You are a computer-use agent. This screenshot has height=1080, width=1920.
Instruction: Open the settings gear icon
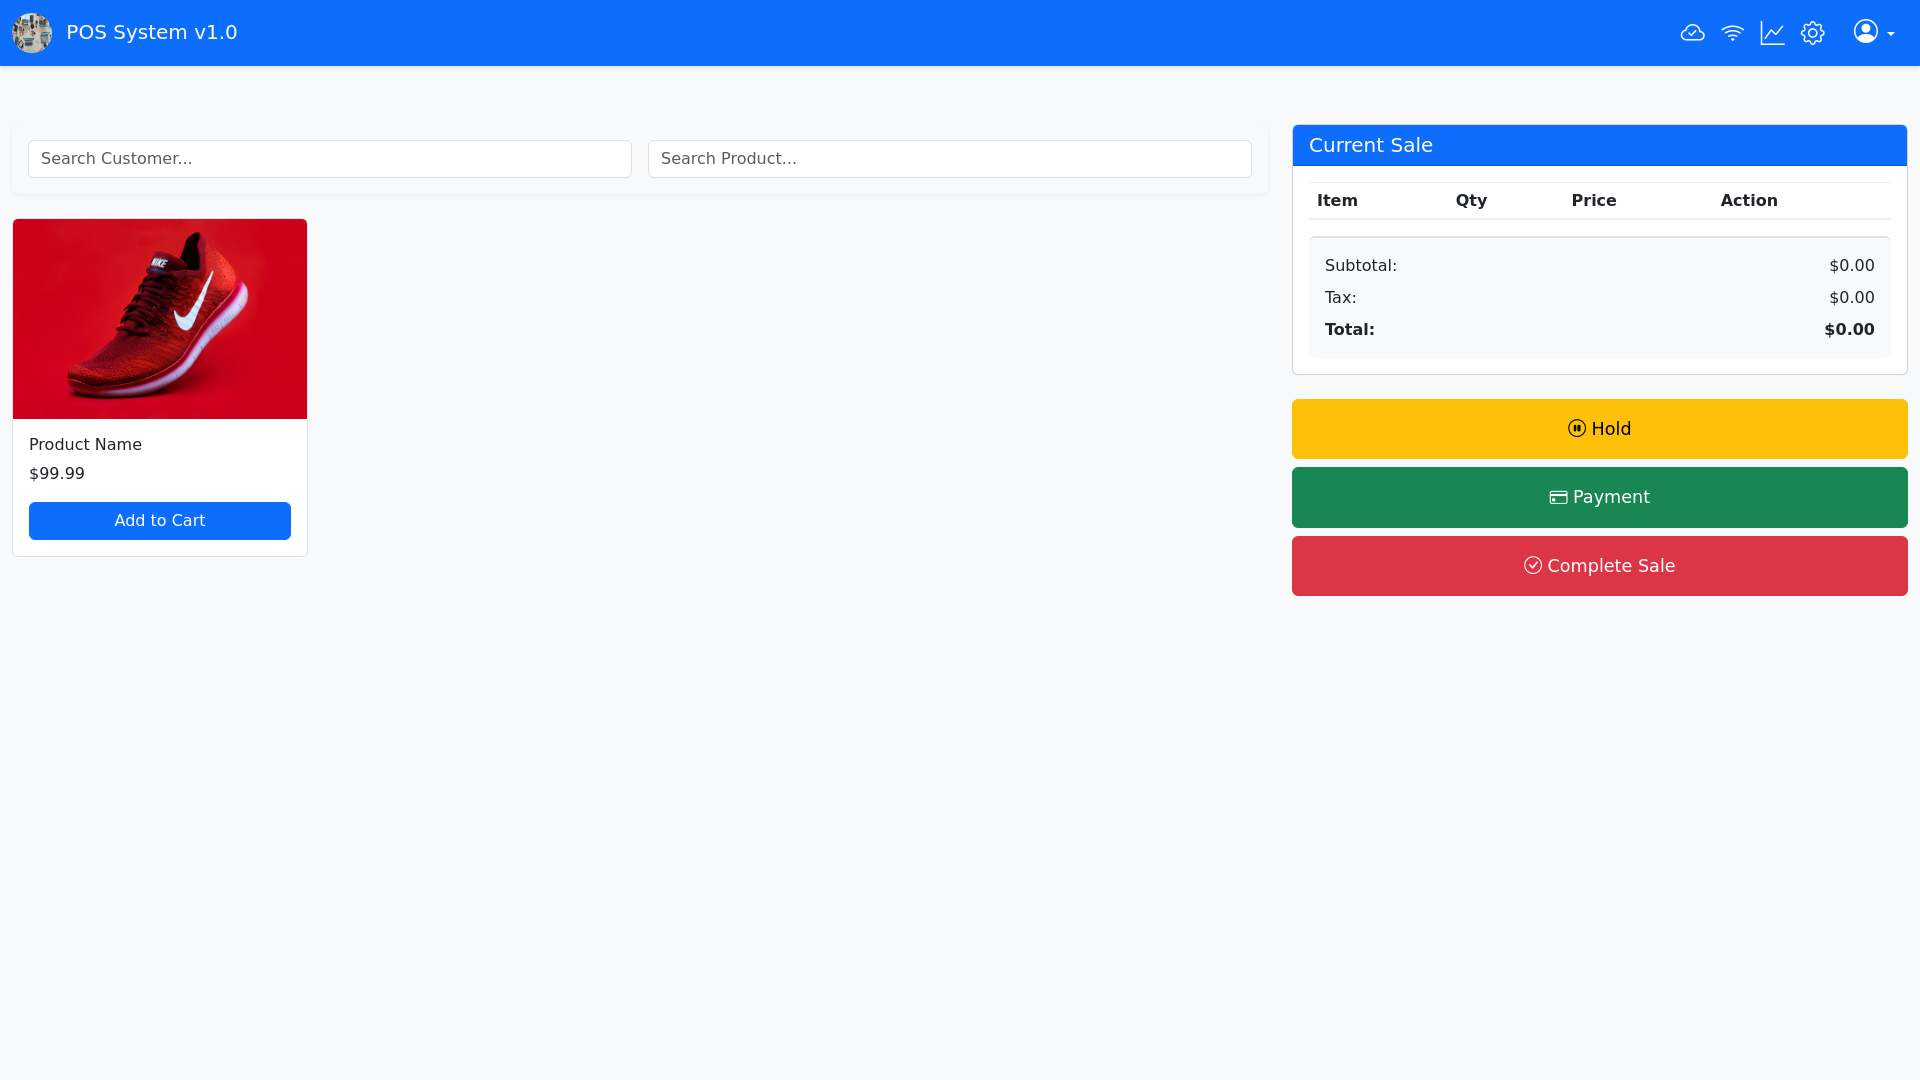(1813, 32)
